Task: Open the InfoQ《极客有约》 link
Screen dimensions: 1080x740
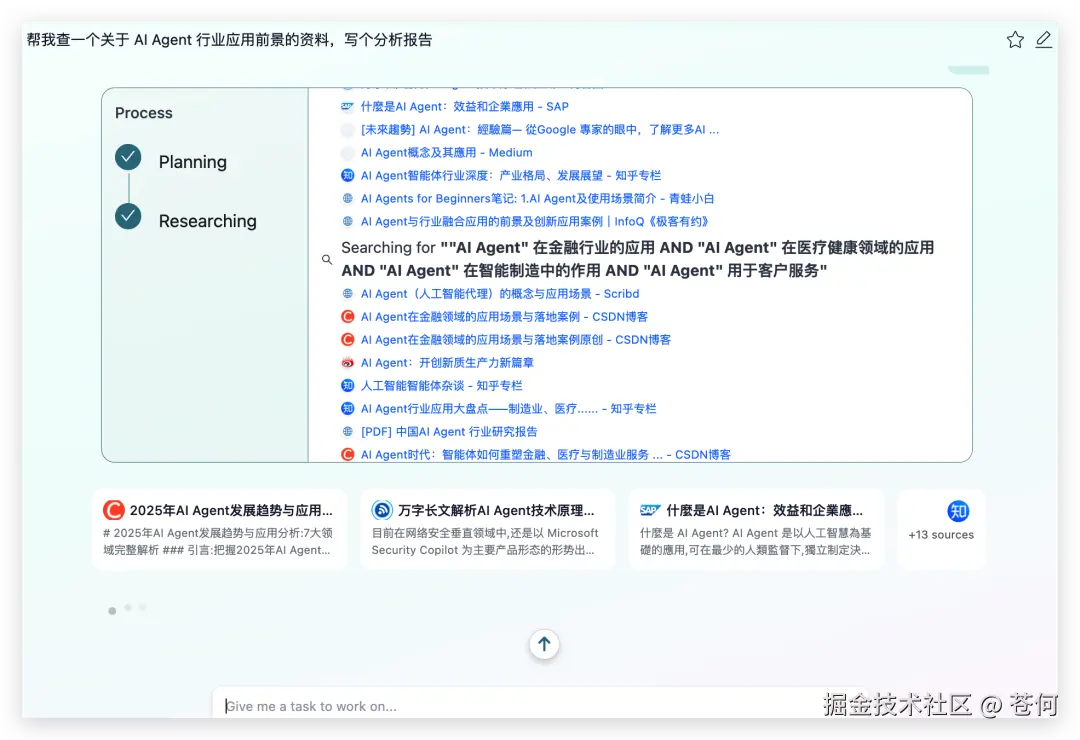Action: (534, 221)
